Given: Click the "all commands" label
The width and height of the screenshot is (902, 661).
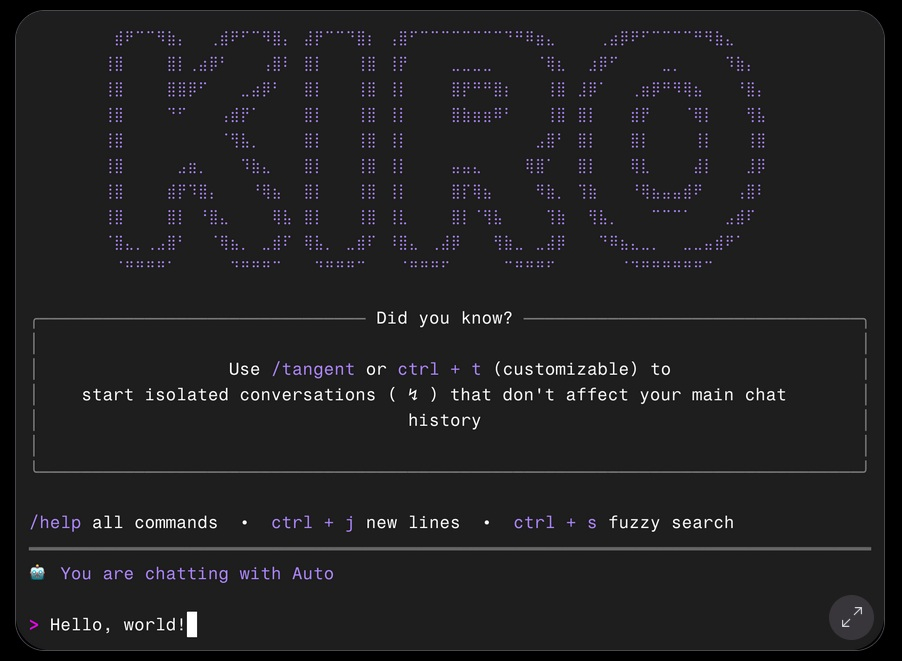Looking at the screenshot, I should pyautogui.click(x=155, y=523).
